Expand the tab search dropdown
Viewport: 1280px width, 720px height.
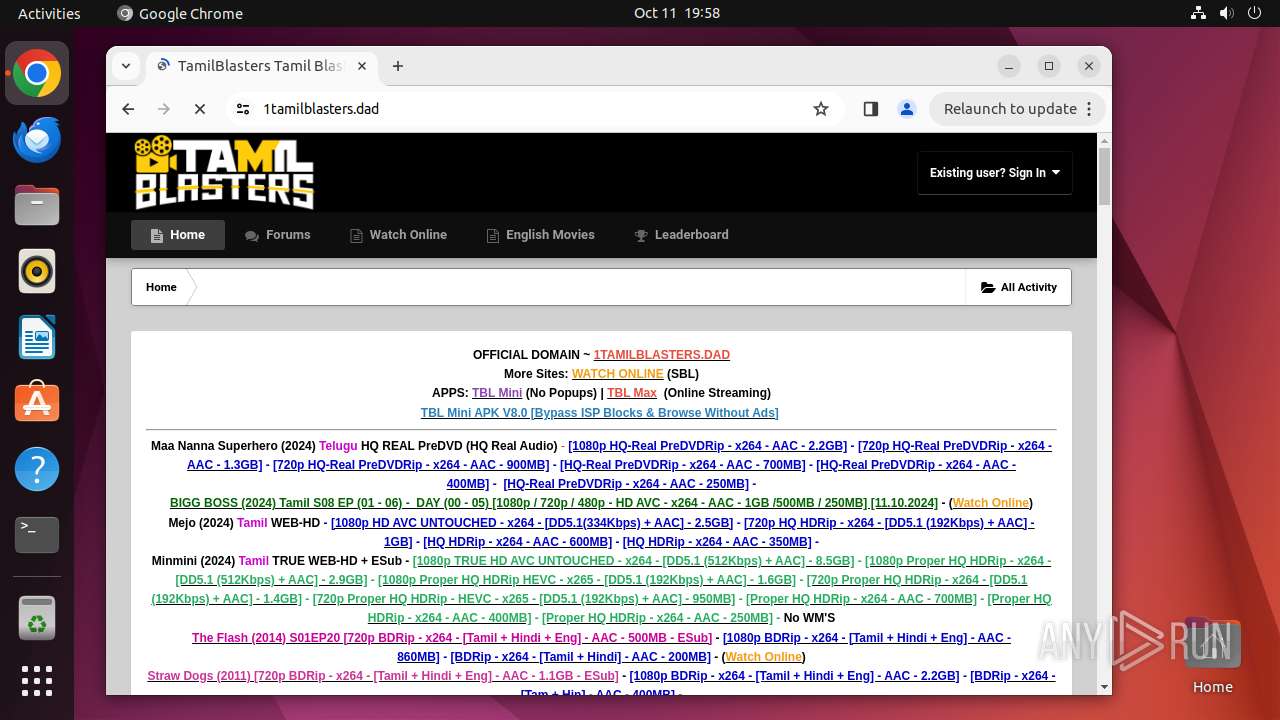coord(126,66)
